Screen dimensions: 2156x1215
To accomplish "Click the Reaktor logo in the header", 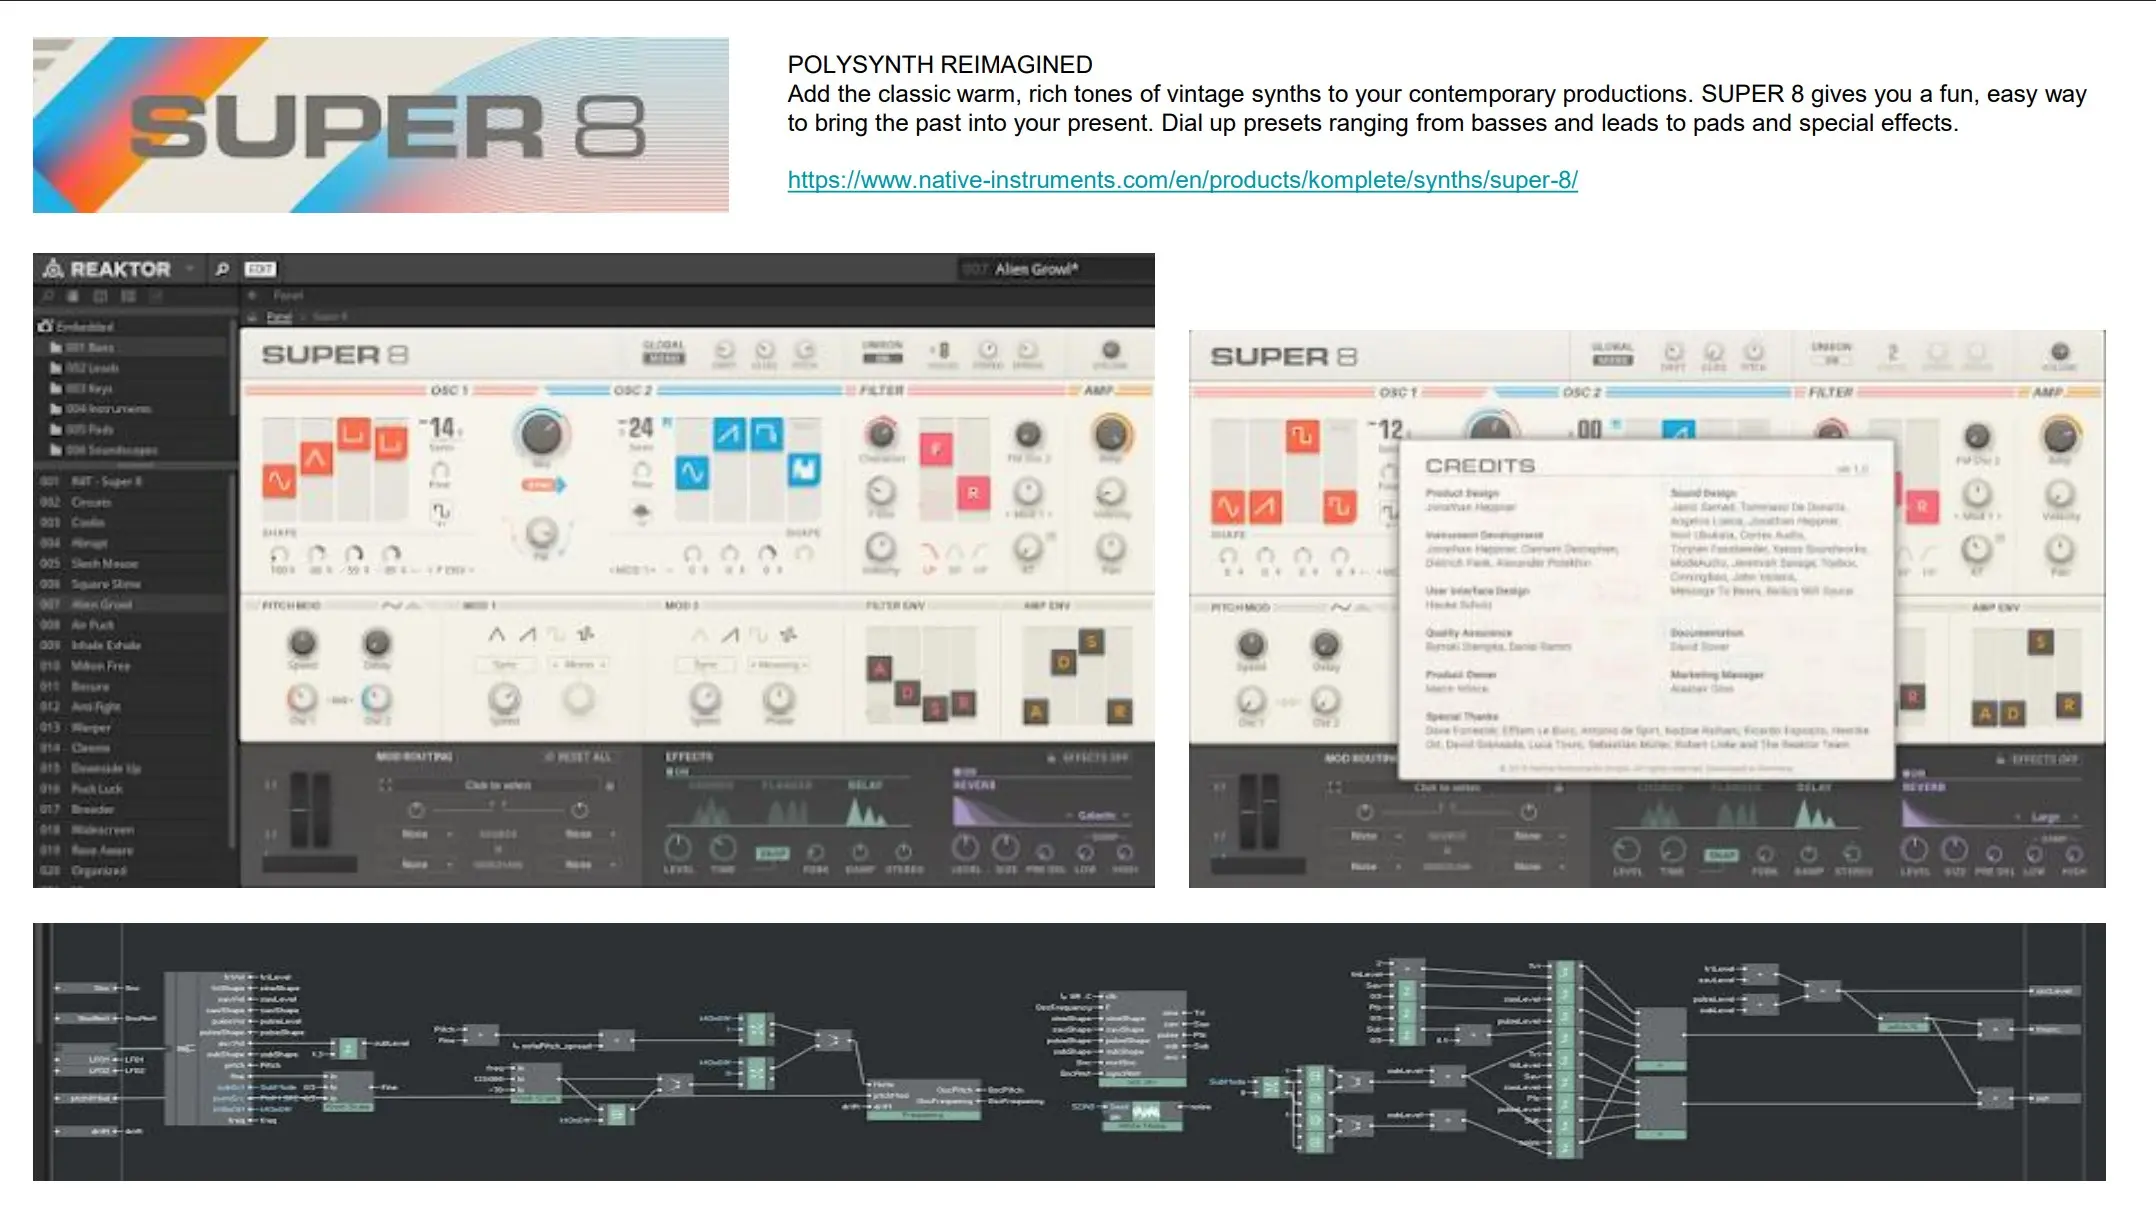I will click(106, 269).
